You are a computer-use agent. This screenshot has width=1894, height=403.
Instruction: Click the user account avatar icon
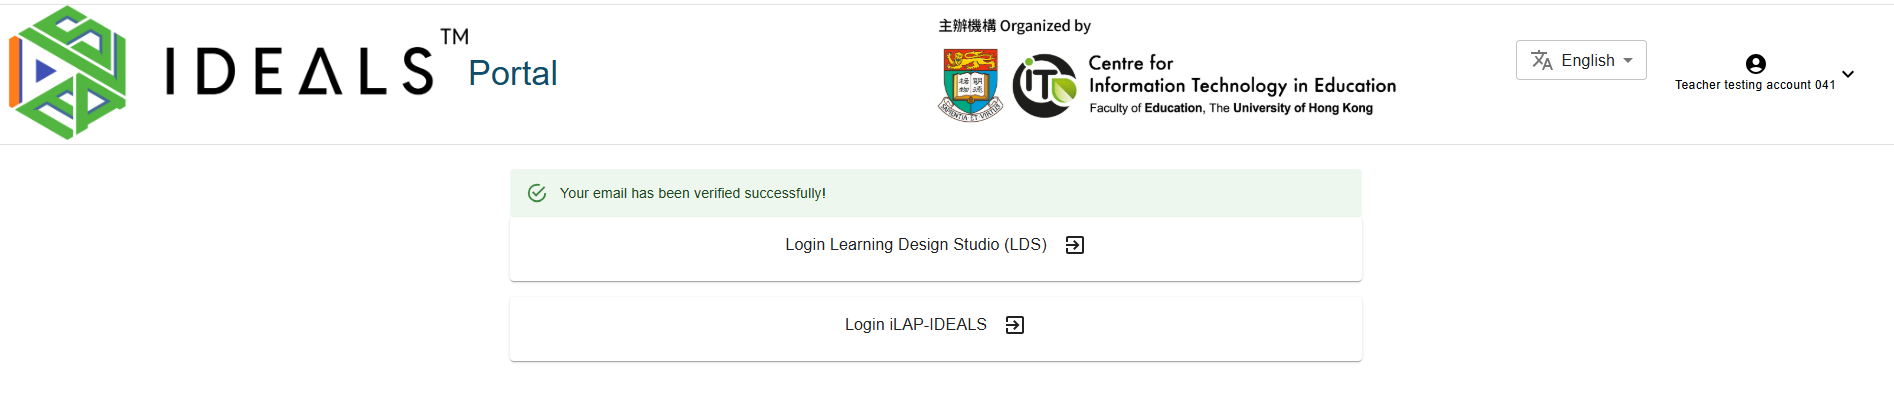coord(1755,64)
